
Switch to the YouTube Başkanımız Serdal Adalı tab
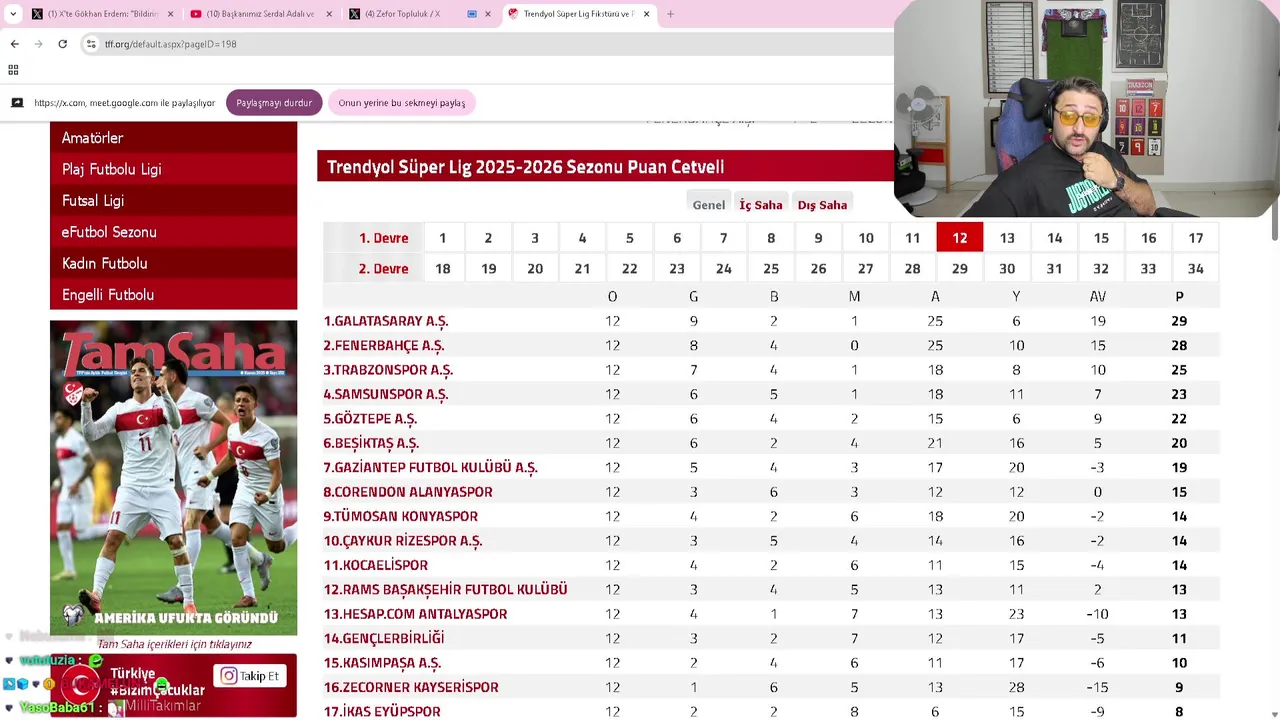[260, 14]
